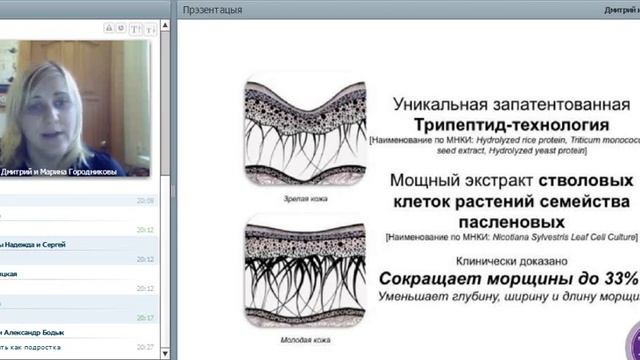Click the chat timestamp 20:08
Image resolution: width=640 pixels, height=360 pixels.
click(145, 200)
